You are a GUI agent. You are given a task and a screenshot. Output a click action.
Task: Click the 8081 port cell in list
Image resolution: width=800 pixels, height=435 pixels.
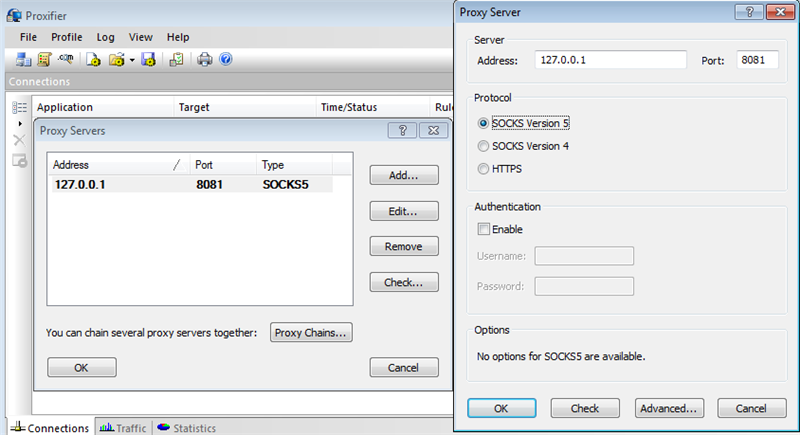click(x=209, y=184)
